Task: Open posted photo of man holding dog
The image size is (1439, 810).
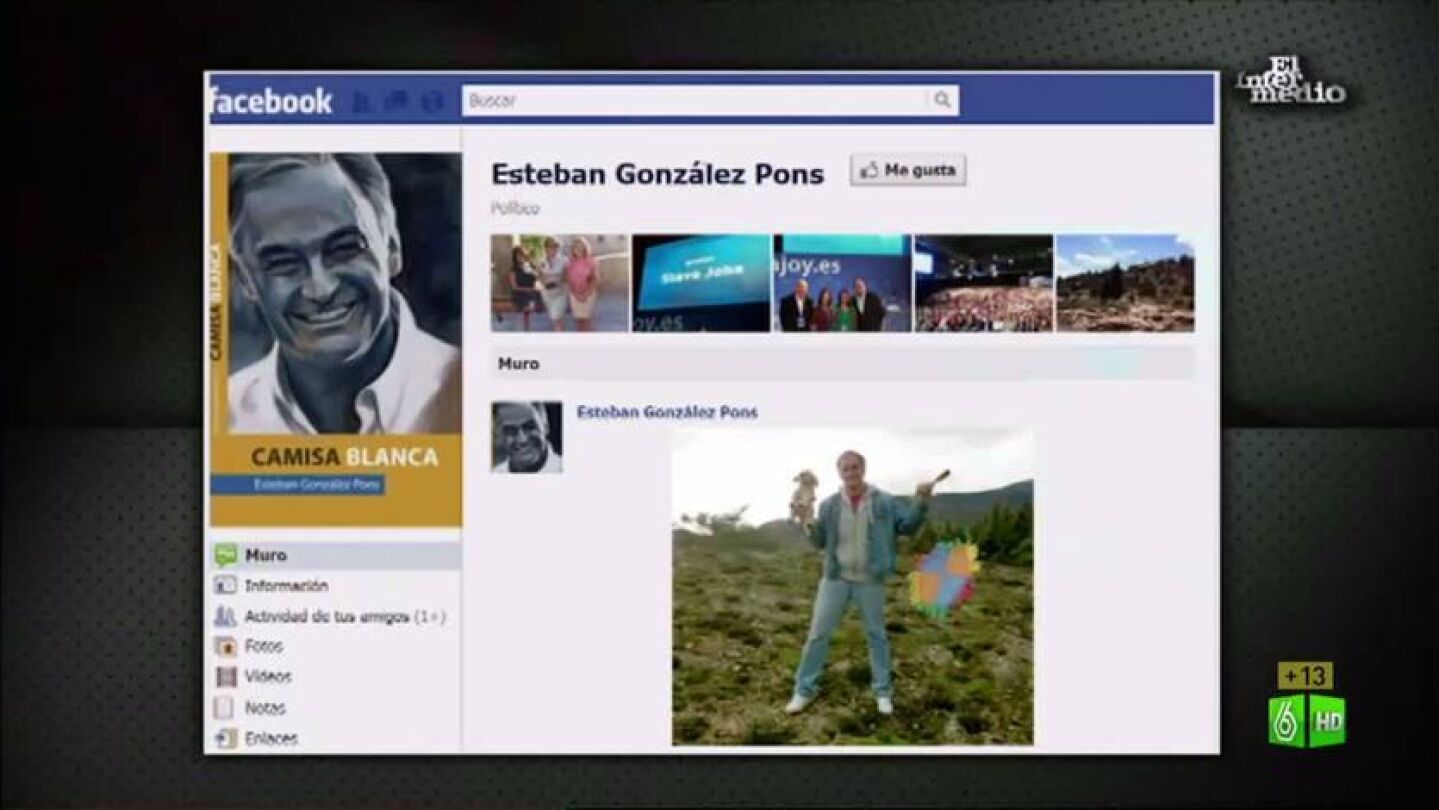Action: pyautogui.click(x=853, y=588)
